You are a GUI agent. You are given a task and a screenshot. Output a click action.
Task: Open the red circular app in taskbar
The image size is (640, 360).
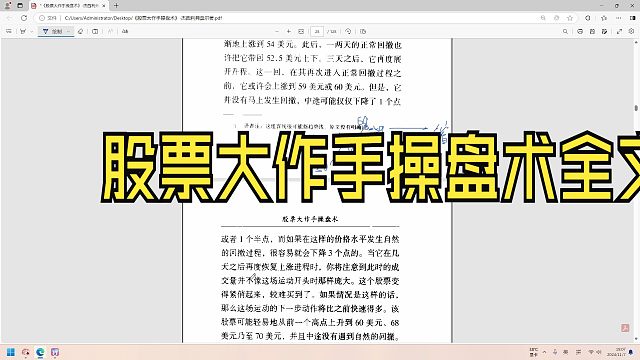(x=26, y=352)
